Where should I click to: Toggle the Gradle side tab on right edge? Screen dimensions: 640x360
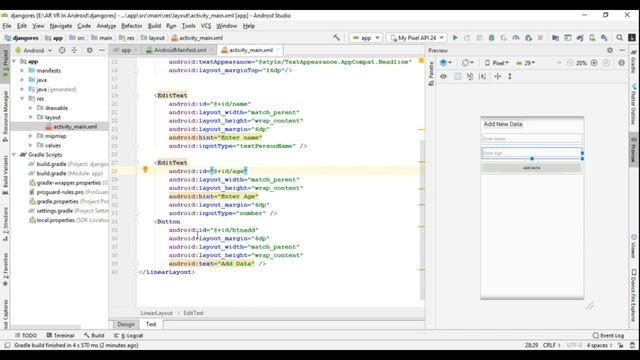pos(633,62)
